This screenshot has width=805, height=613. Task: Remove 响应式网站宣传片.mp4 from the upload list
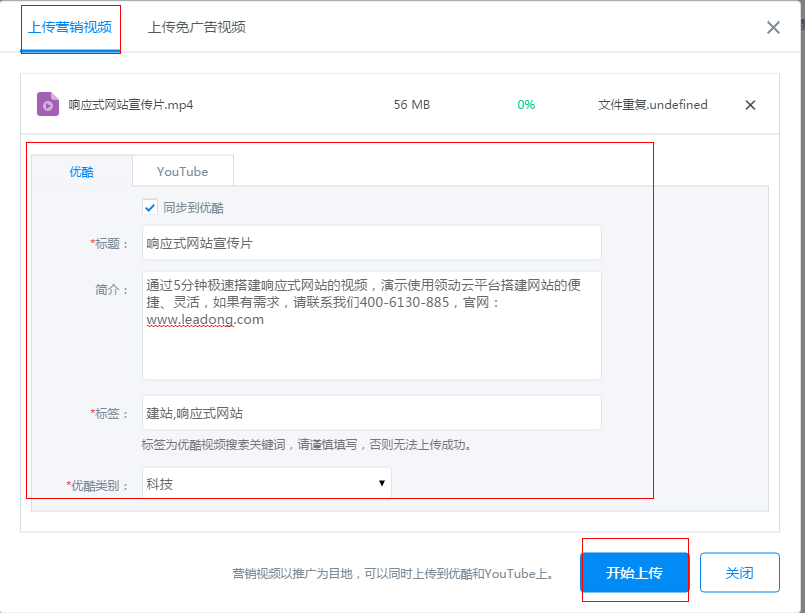coord(750,104)
